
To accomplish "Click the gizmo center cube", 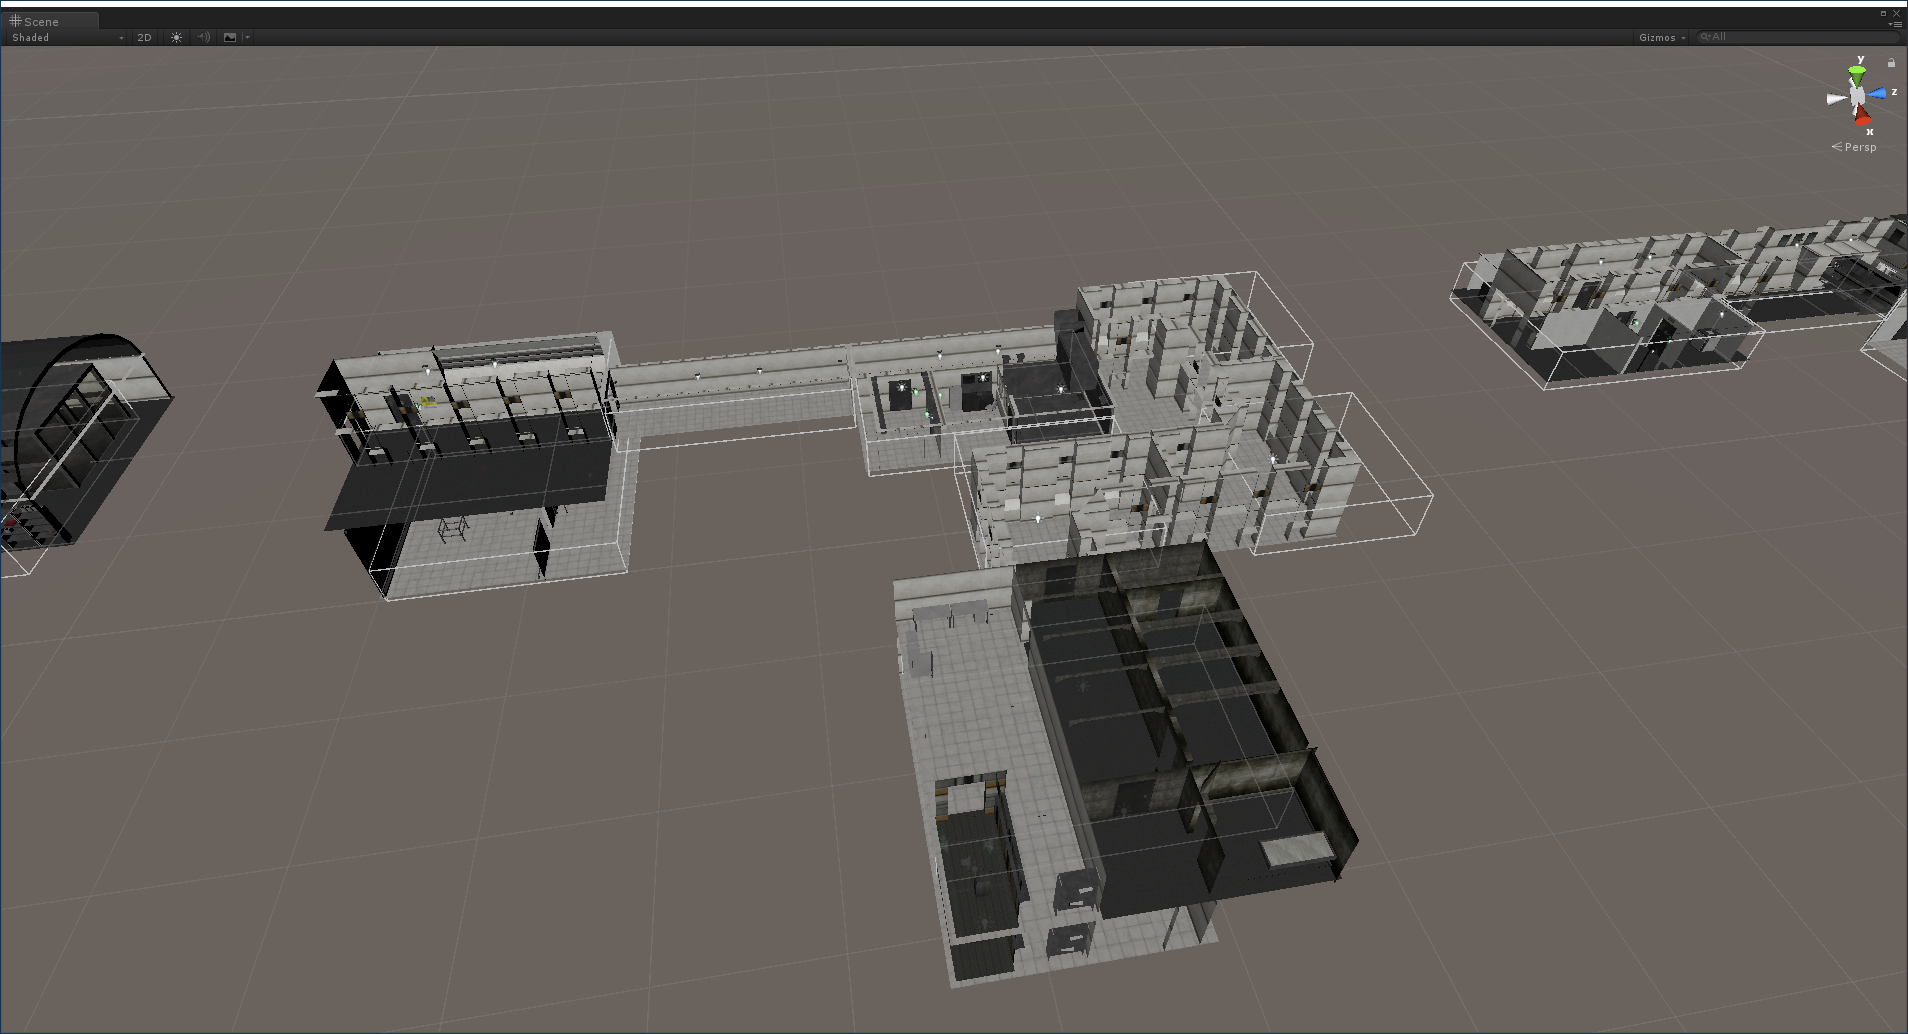I will click(1857, 96).
